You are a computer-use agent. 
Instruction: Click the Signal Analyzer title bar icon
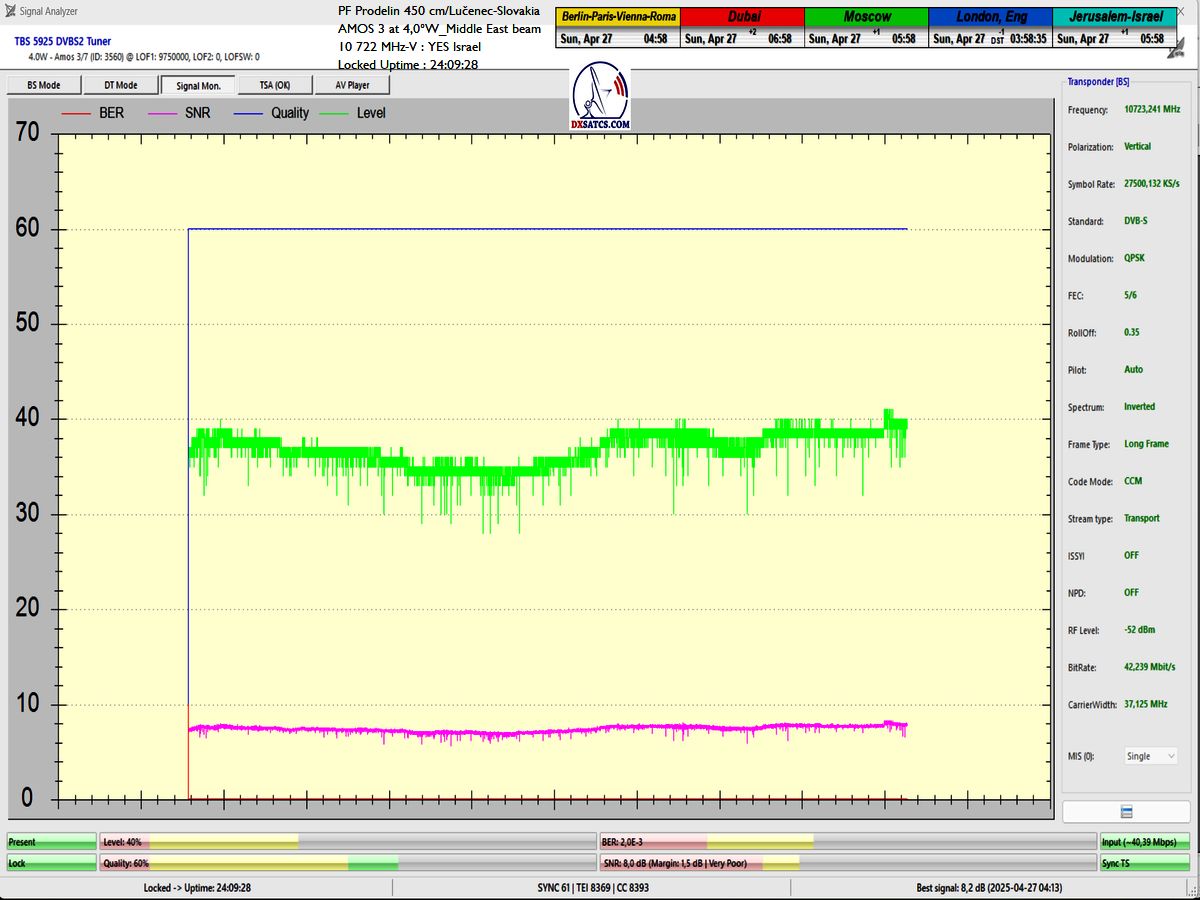coord(10,11)
